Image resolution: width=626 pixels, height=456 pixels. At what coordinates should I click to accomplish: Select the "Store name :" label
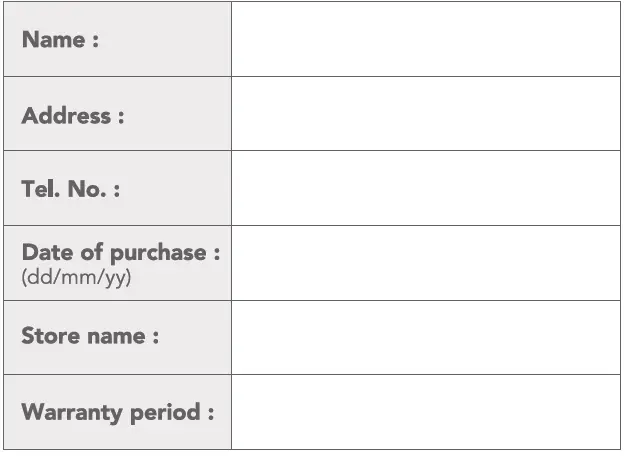(x=90, y=336)
